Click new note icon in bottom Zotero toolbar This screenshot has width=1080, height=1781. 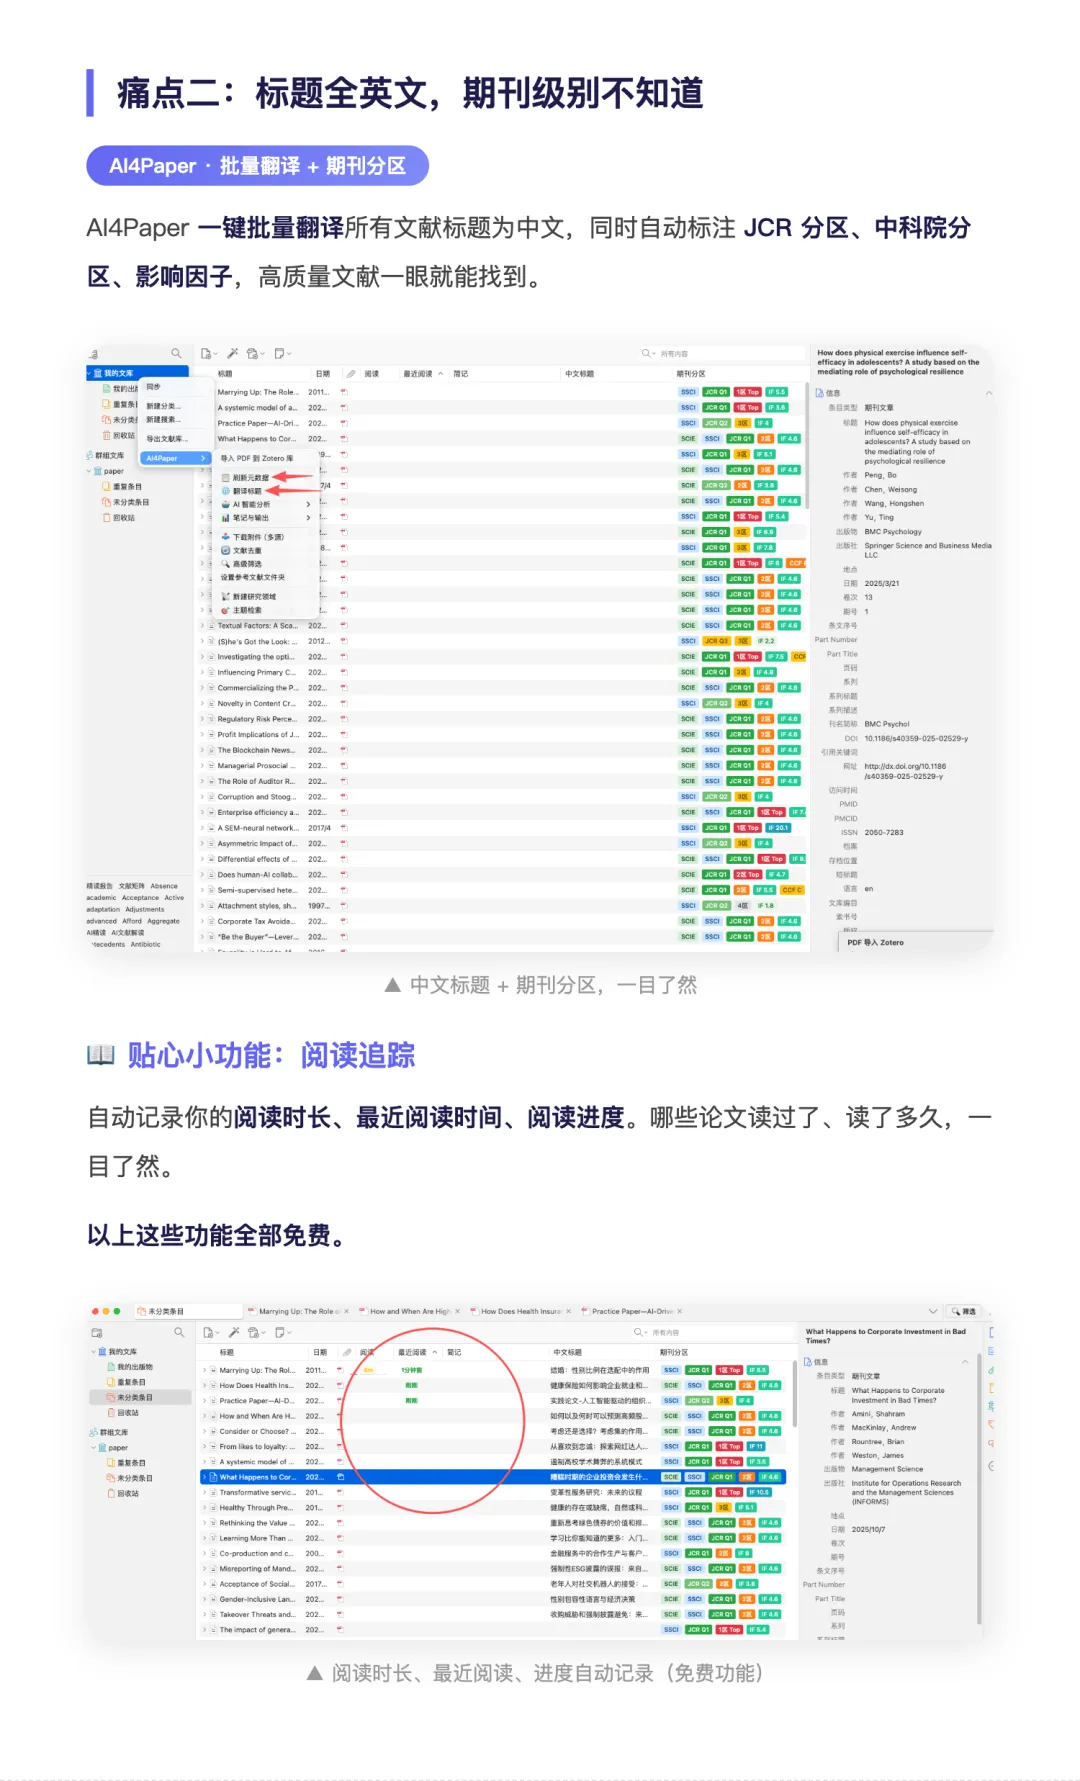(282, 1332)
